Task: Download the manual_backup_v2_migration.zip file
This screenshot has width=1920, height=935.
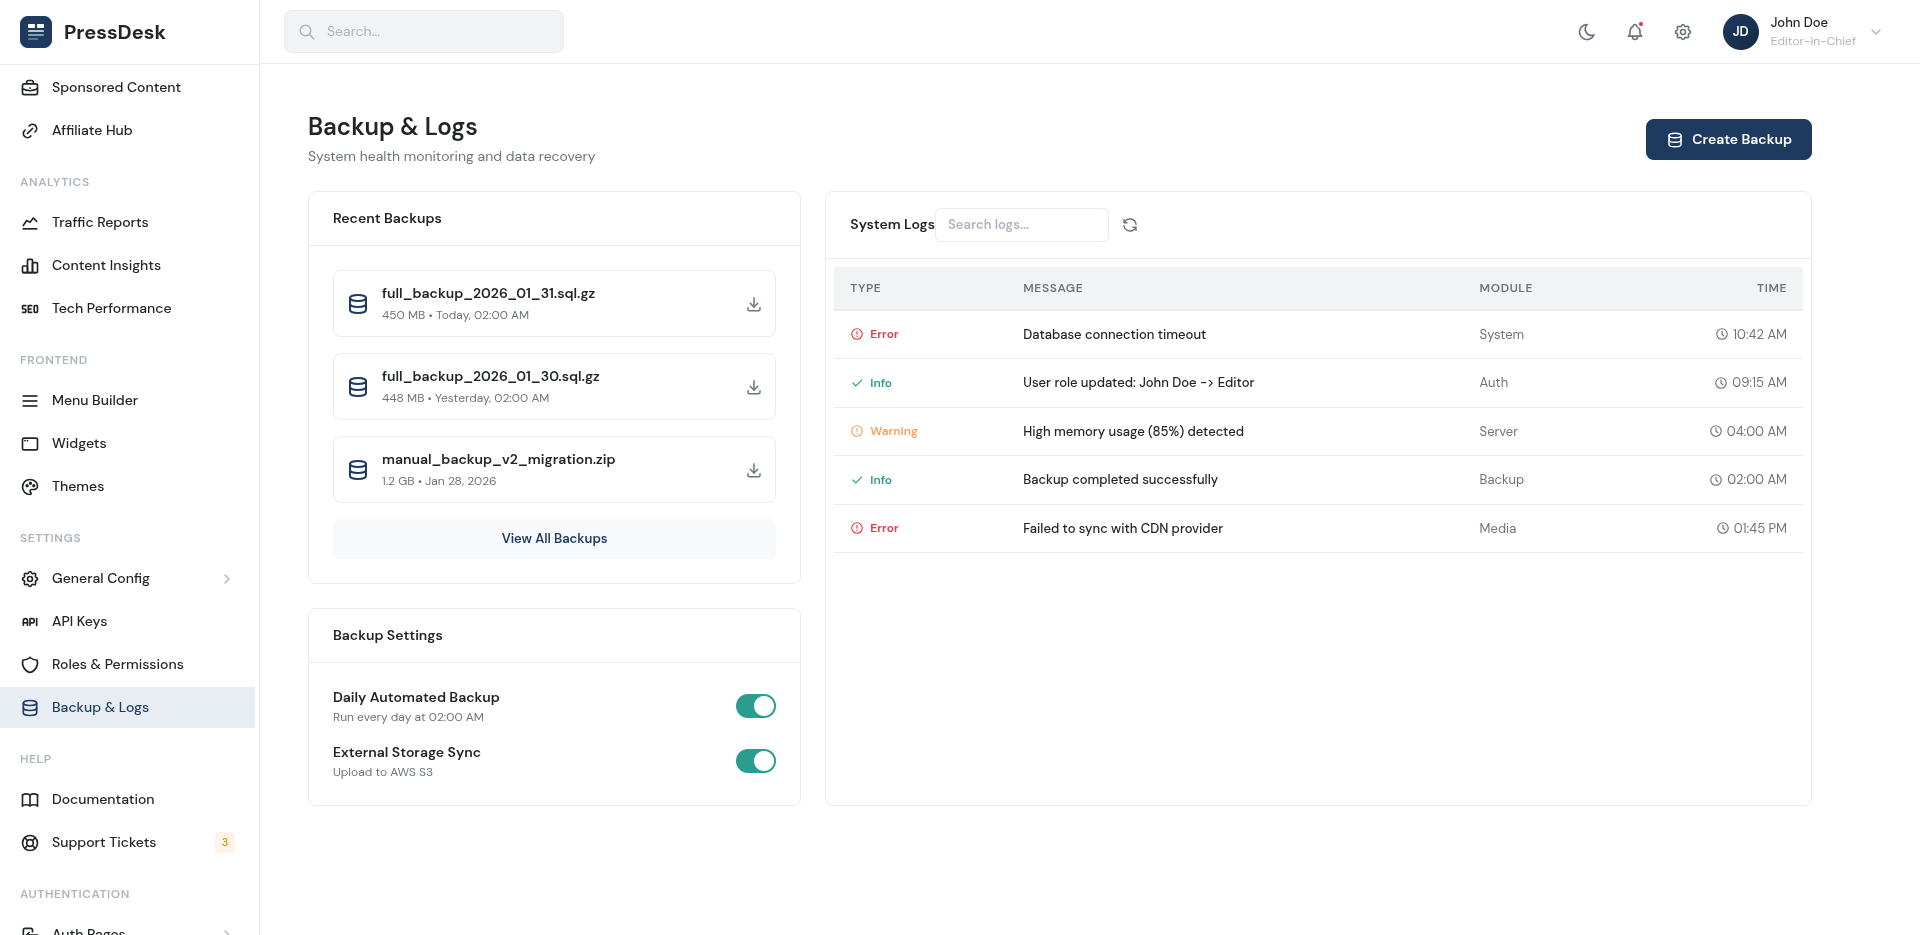Action: pos(754,470)
